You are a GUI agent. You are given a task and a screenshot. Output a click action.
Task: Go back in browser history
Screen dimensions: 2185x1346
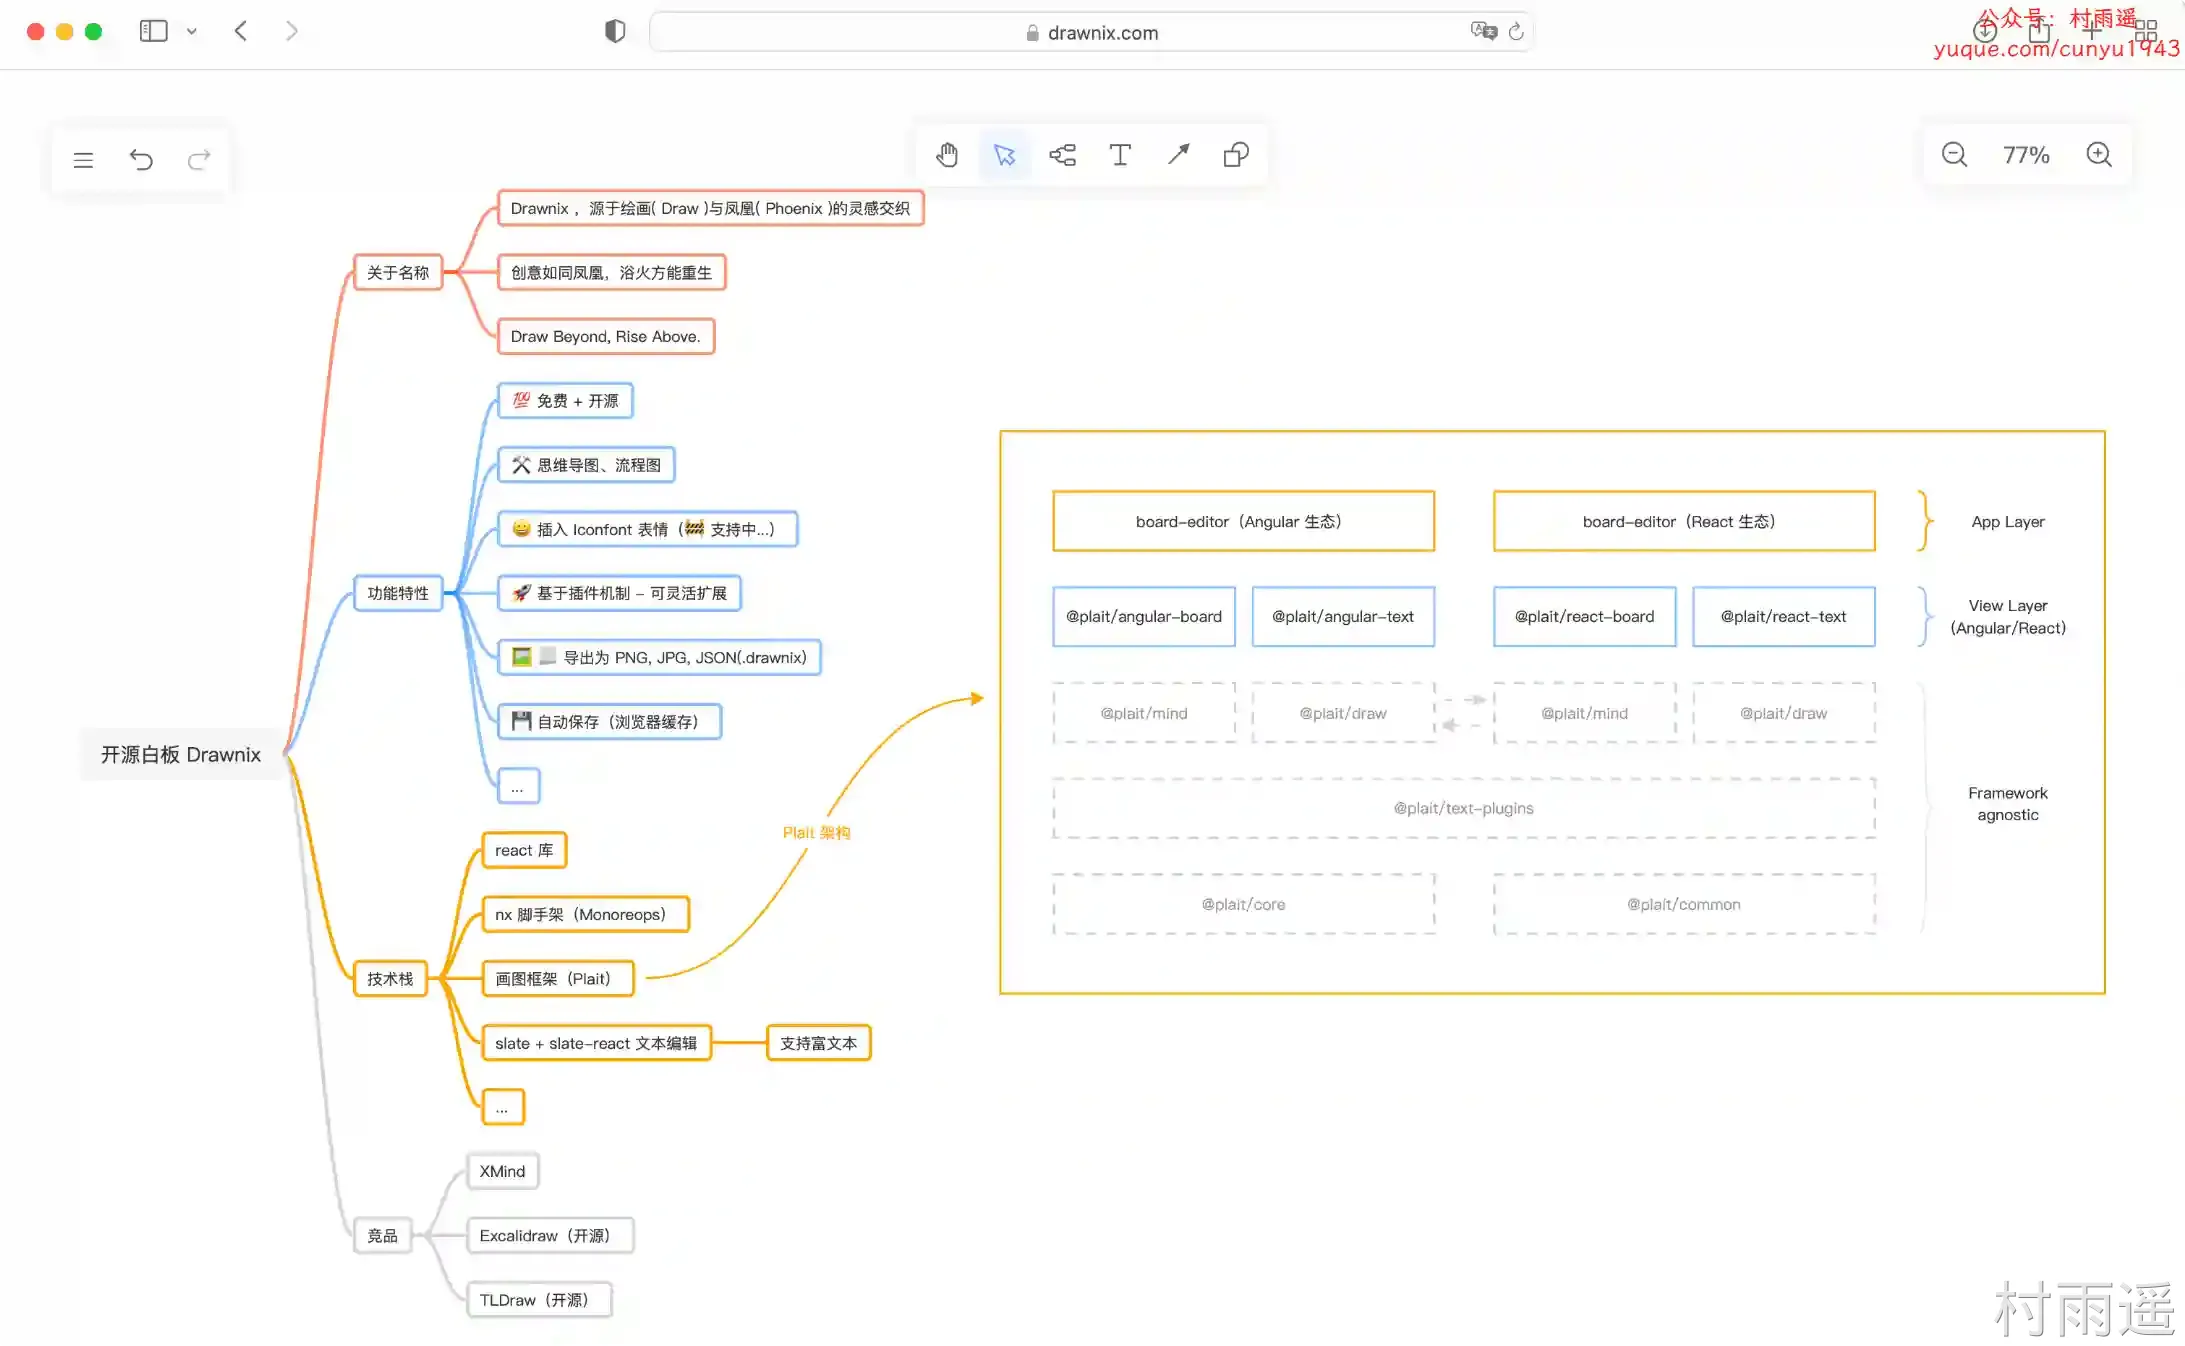click(241, 31)
